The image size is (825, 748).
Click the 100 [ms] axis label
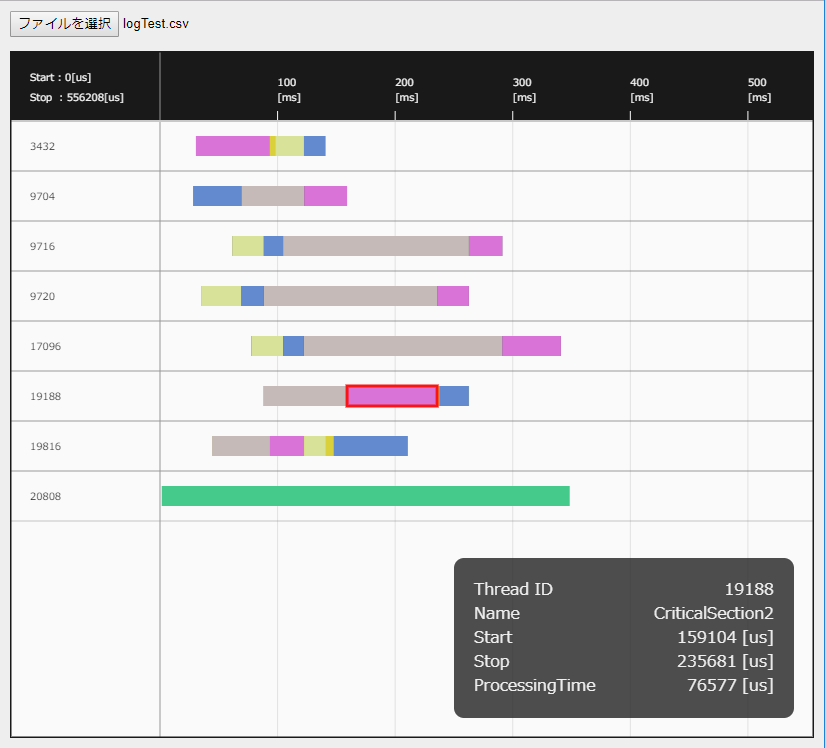tap(288, 90)
